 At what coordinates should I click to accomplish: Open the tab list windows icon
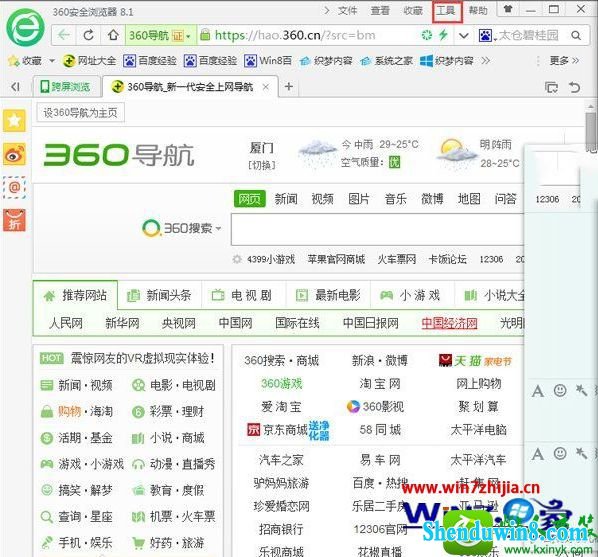point(551,87)
